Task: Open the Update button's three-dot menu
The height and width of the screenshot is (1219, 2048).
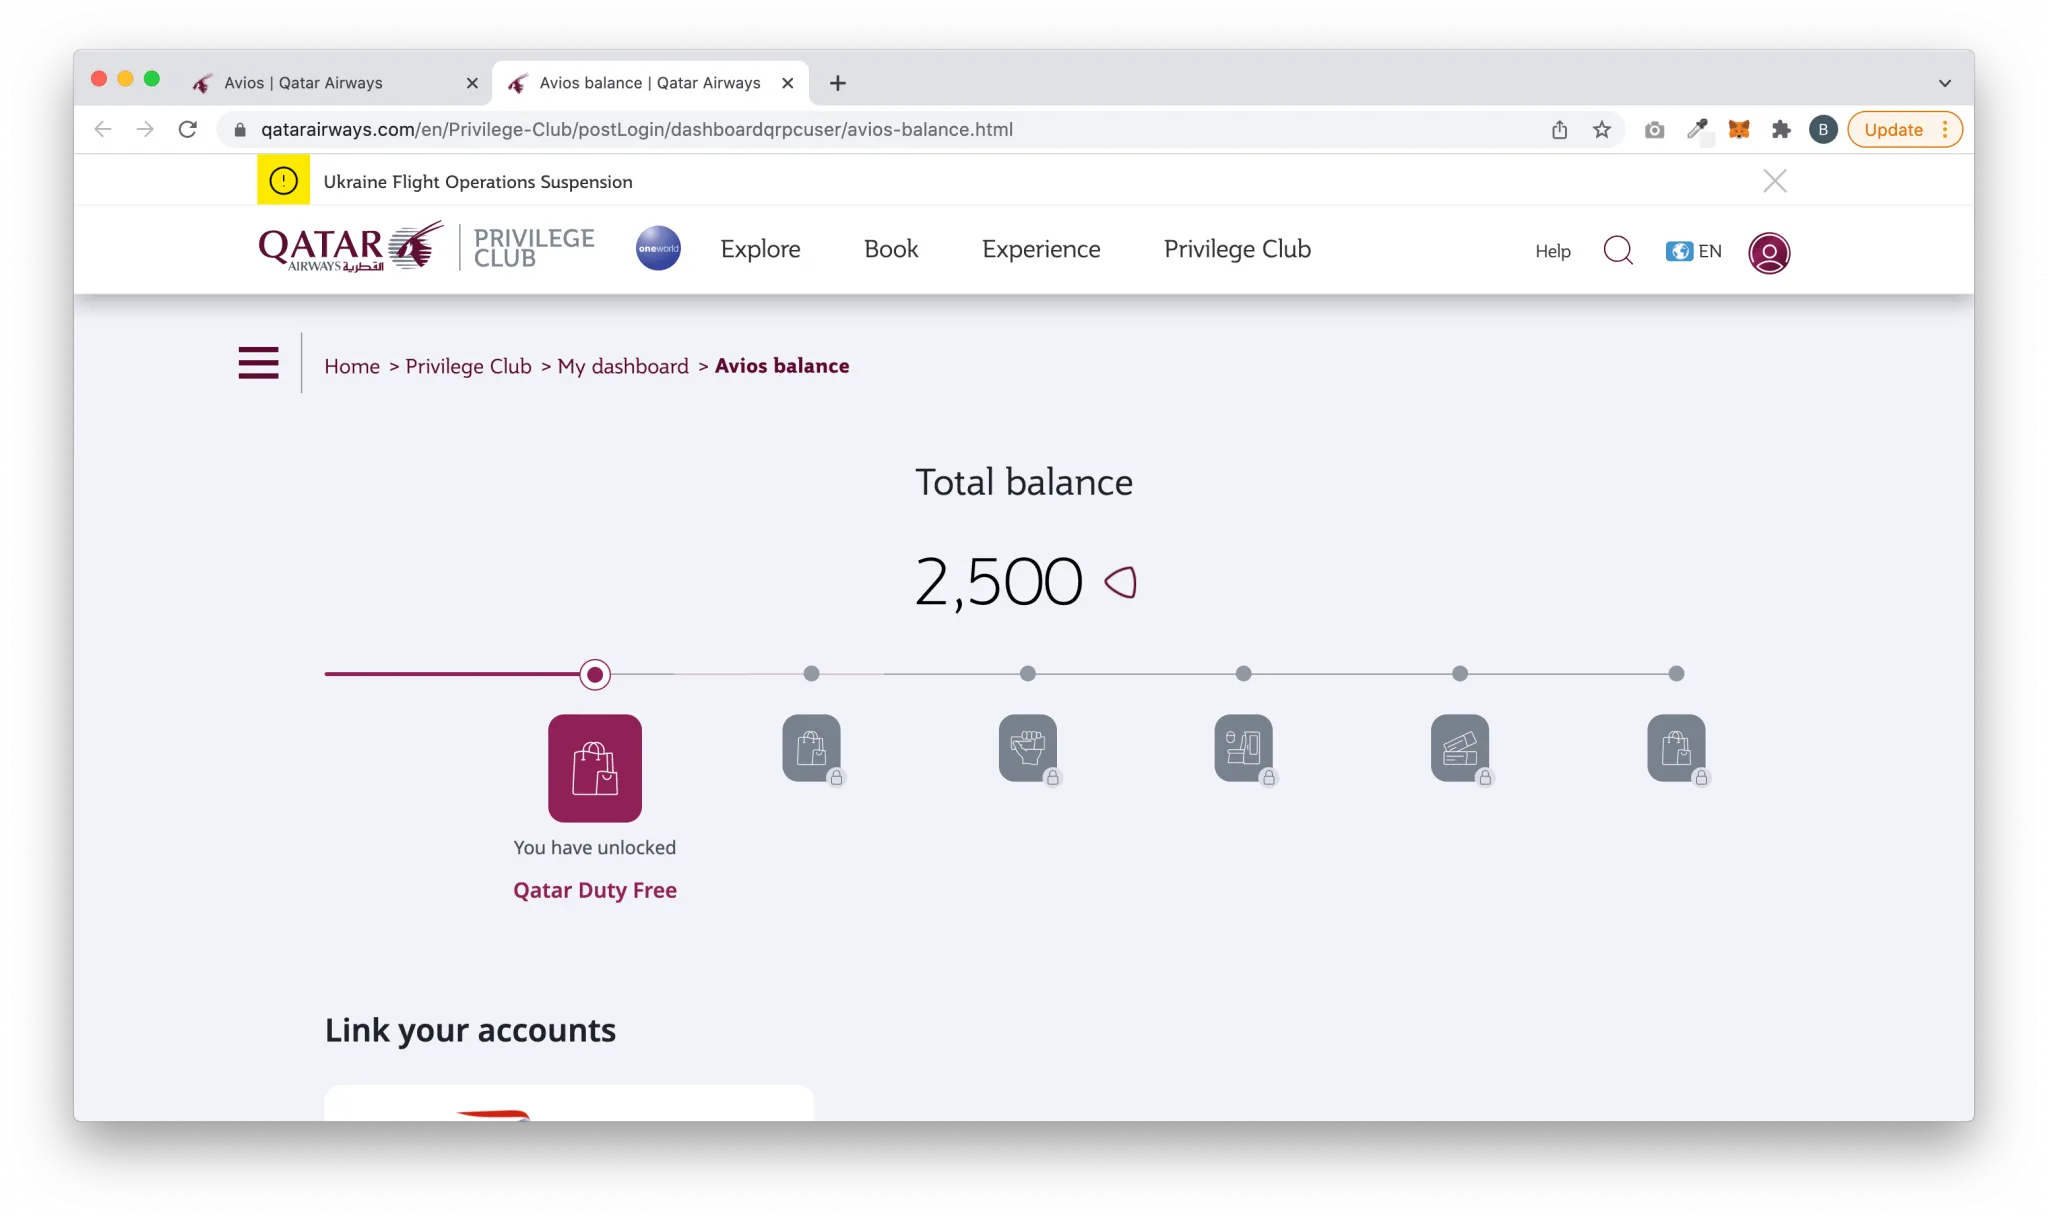Action: pyautogui.click(x=1944, y=129)
